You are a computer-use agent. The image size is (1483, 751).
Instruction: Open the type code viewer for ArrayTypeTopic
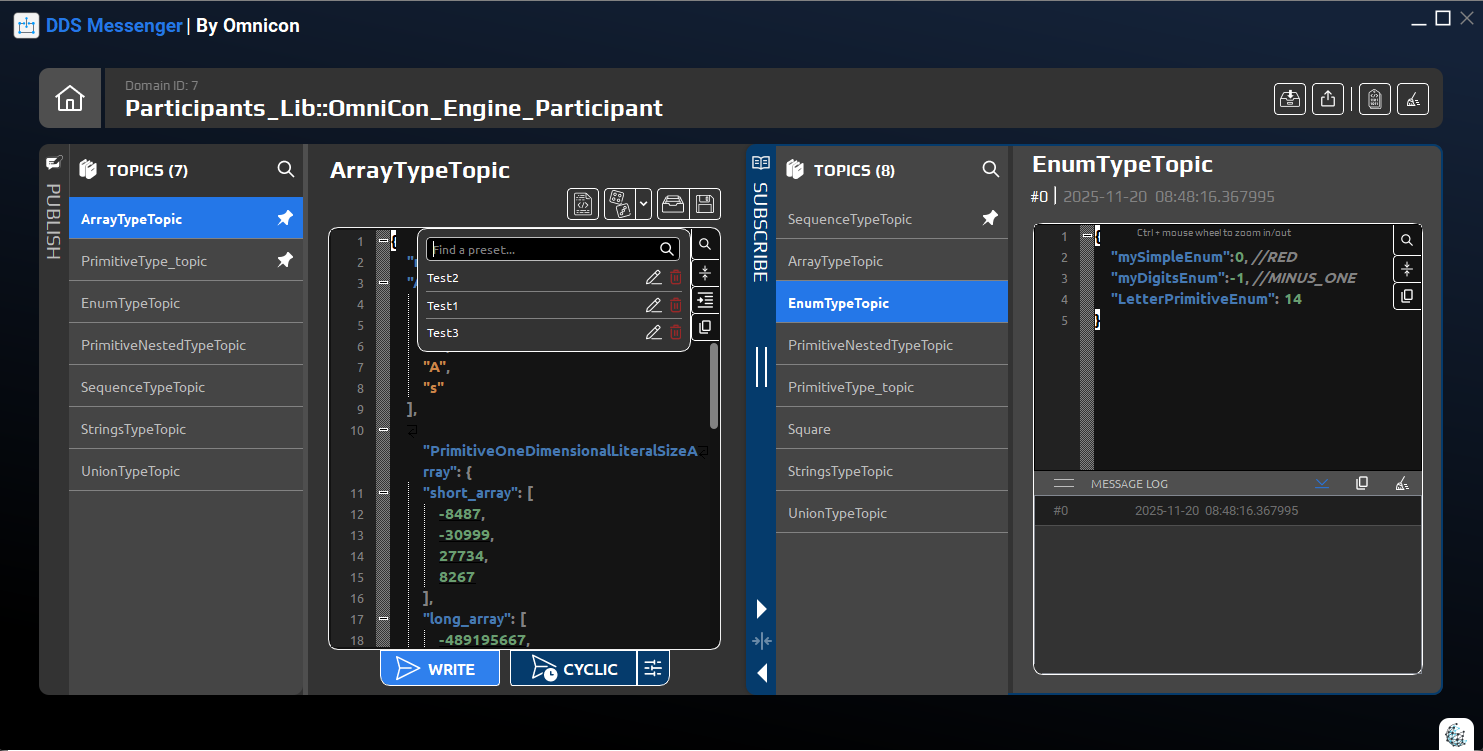(x=583, y=203)
